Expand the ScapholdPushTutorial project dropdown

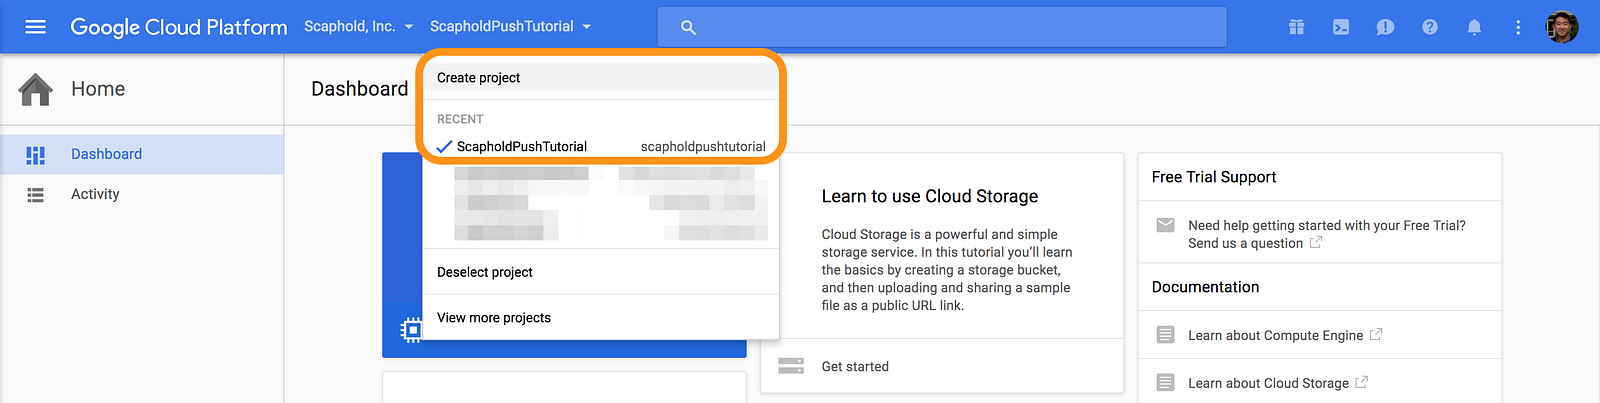[510, 27]
